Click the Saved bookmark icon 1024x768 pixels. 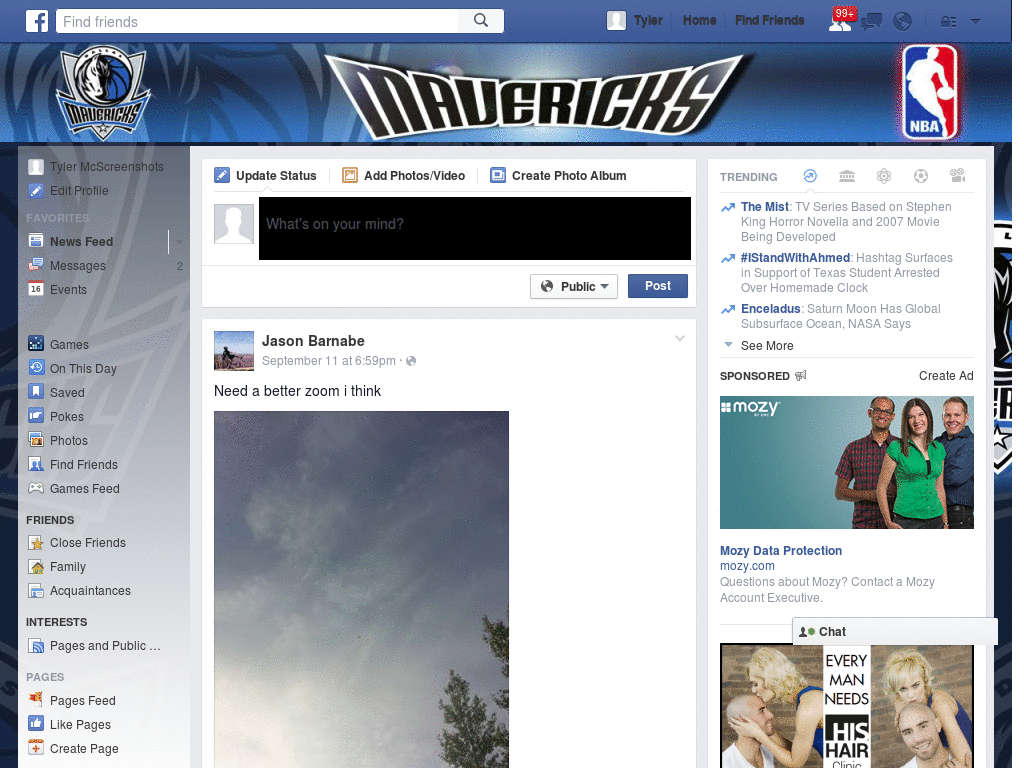[x=36, y=392]
